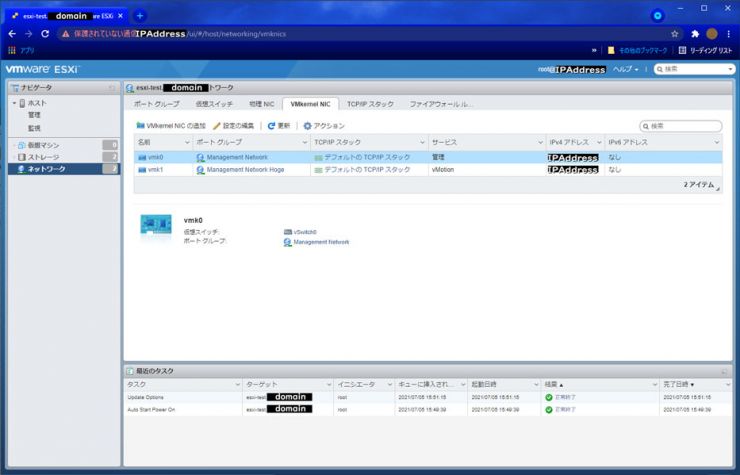
Task: Select the VMkernel NIC tab
Action: [x=310, y=104]
